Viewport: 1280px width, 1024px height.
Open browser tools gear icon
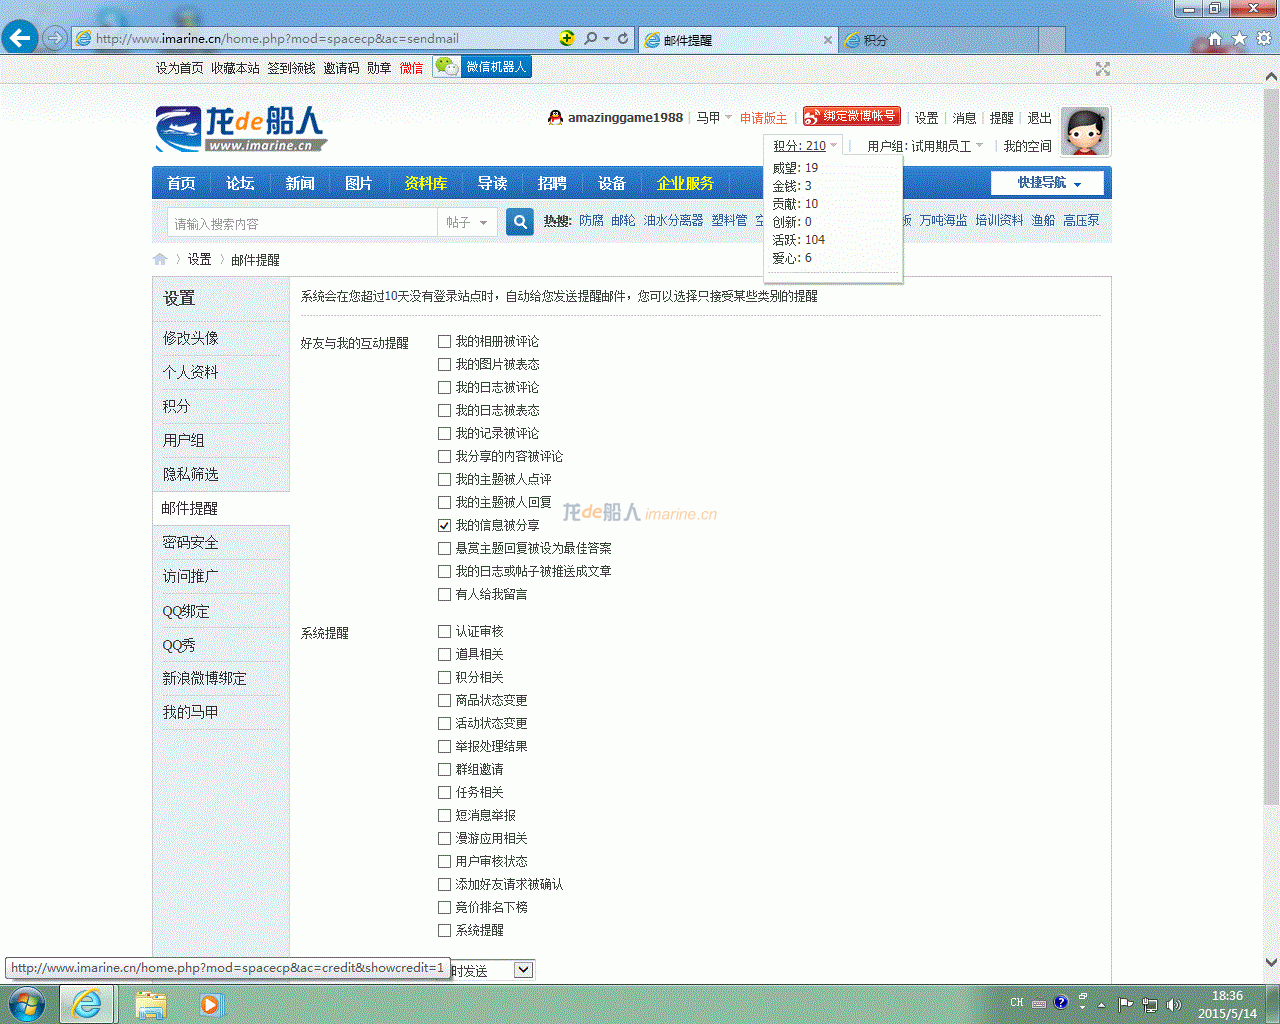tap(1264, 39)
